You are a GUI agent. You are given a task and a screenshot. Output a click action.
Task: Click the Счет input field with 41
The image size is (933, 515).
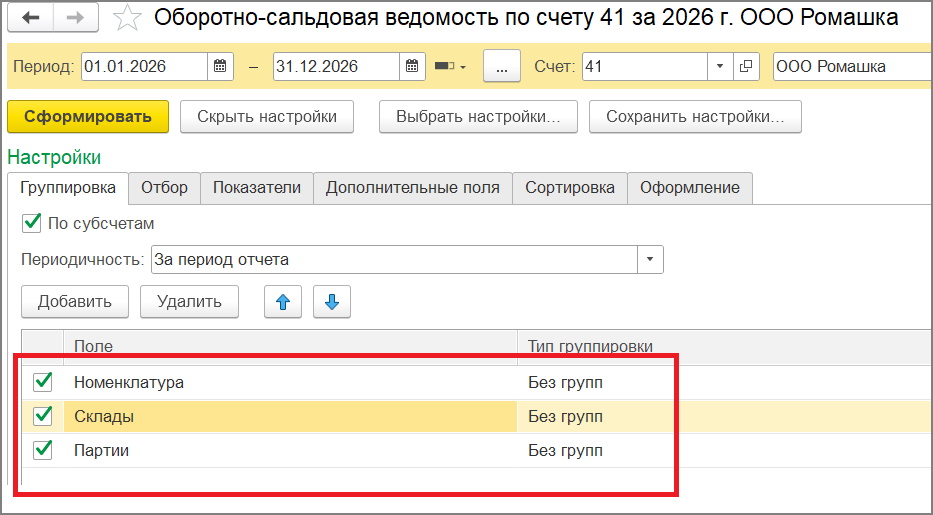(644, 66)
